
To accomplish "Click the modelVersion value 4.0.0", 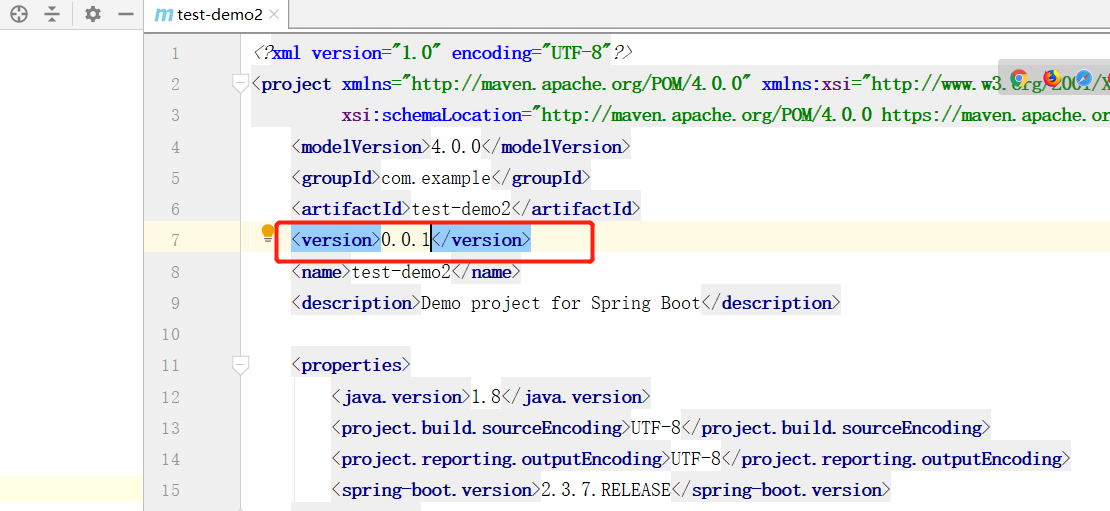I will [x=456, y=147].
